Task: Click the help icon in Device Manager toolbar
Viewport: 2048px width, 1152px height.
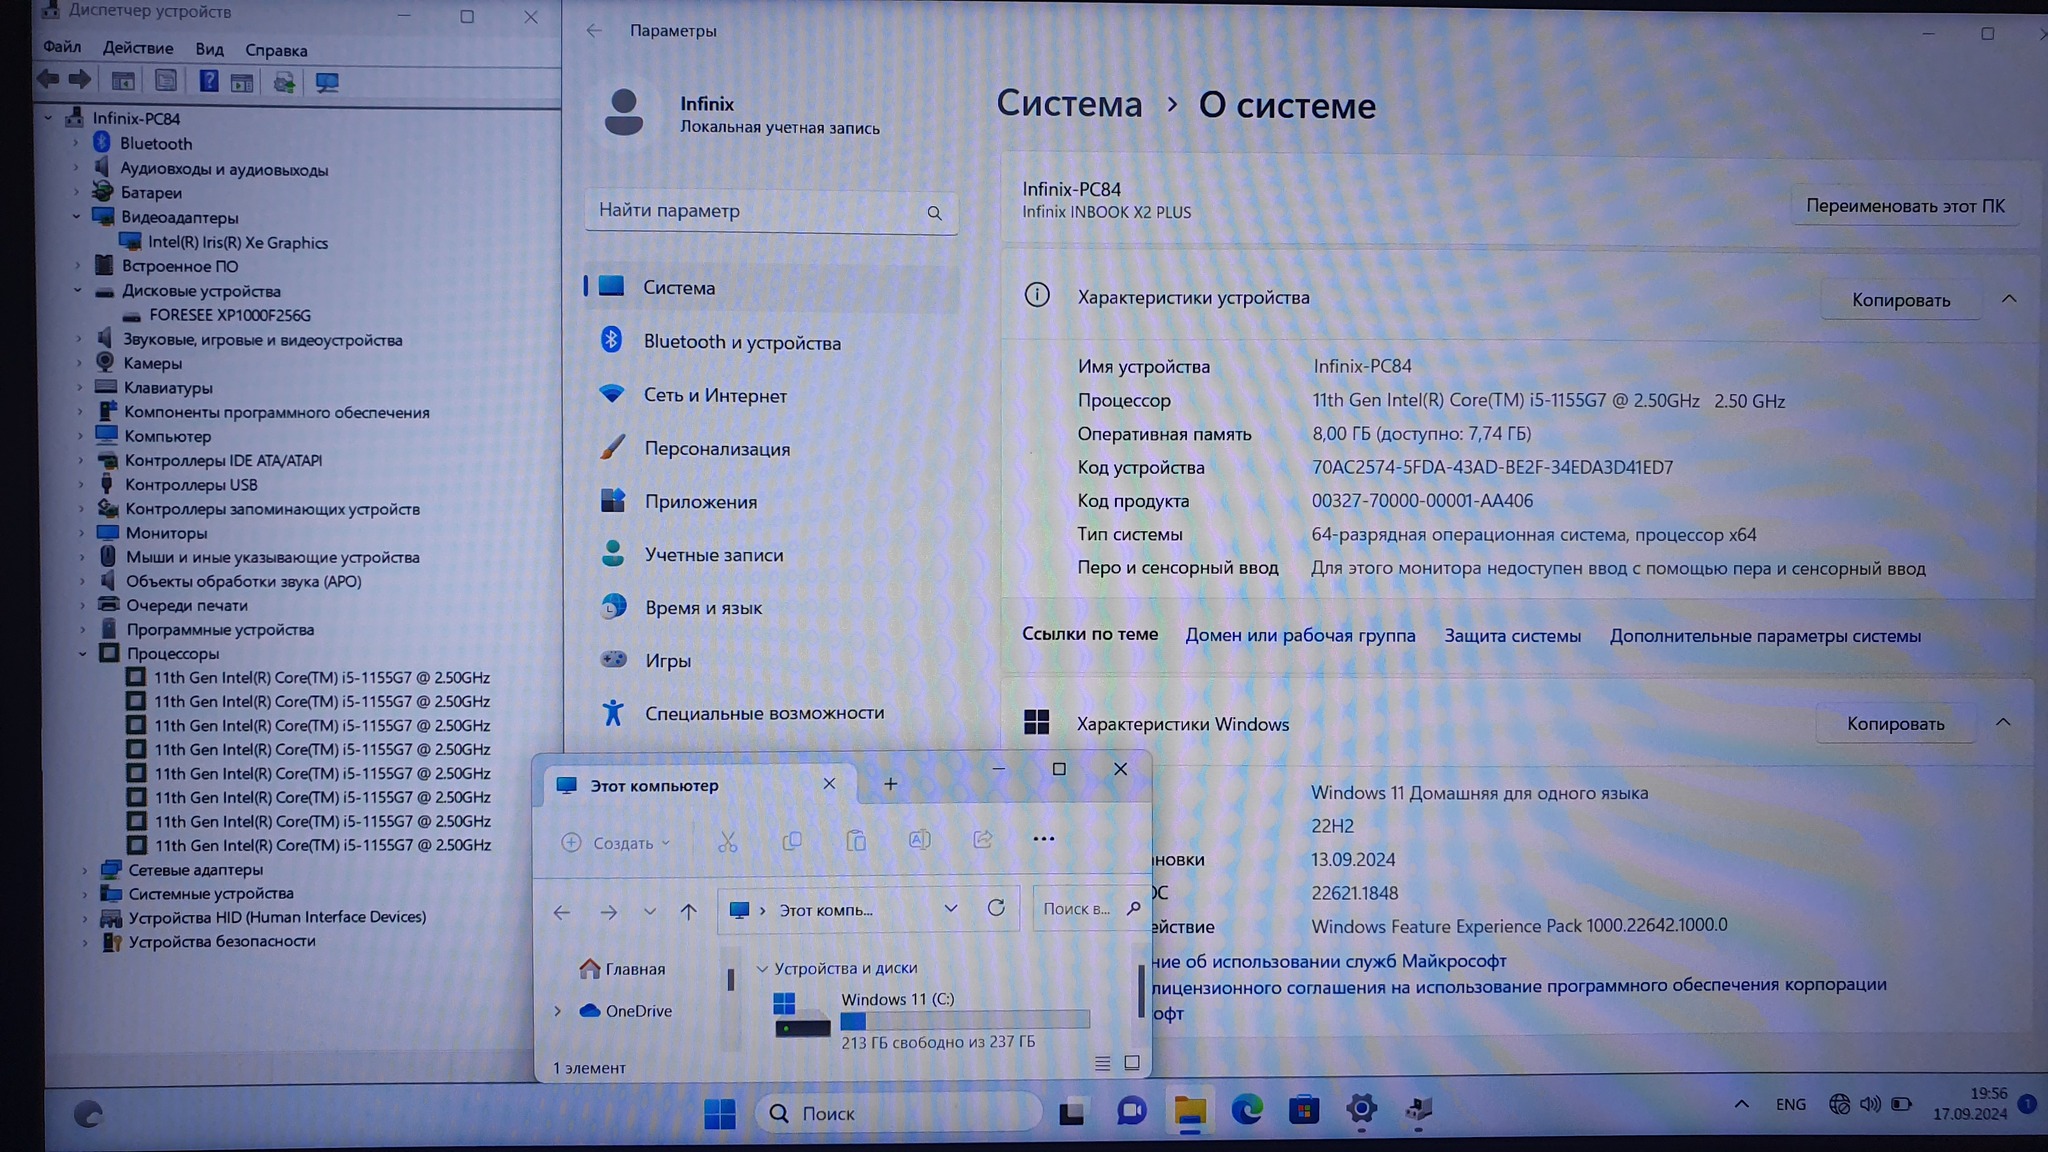Action: [x=208, y=82]
